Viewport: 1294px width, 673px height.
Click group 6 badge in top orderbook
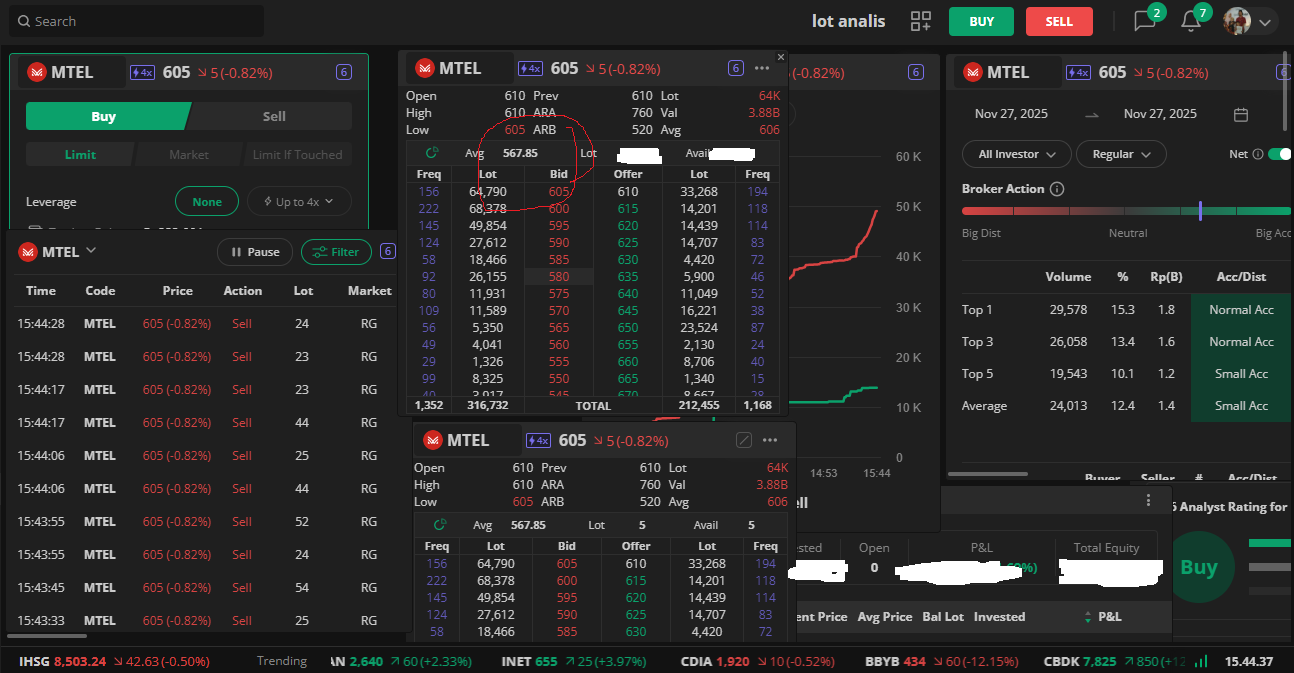pyautogui.click(x=735, y=68)
